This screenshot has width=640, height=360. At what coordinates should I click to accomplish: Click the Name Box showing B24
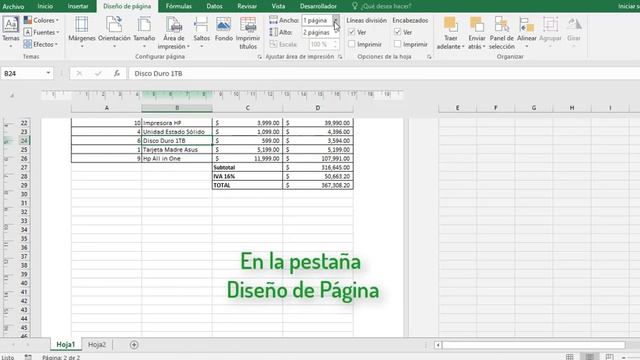[22, 73]
